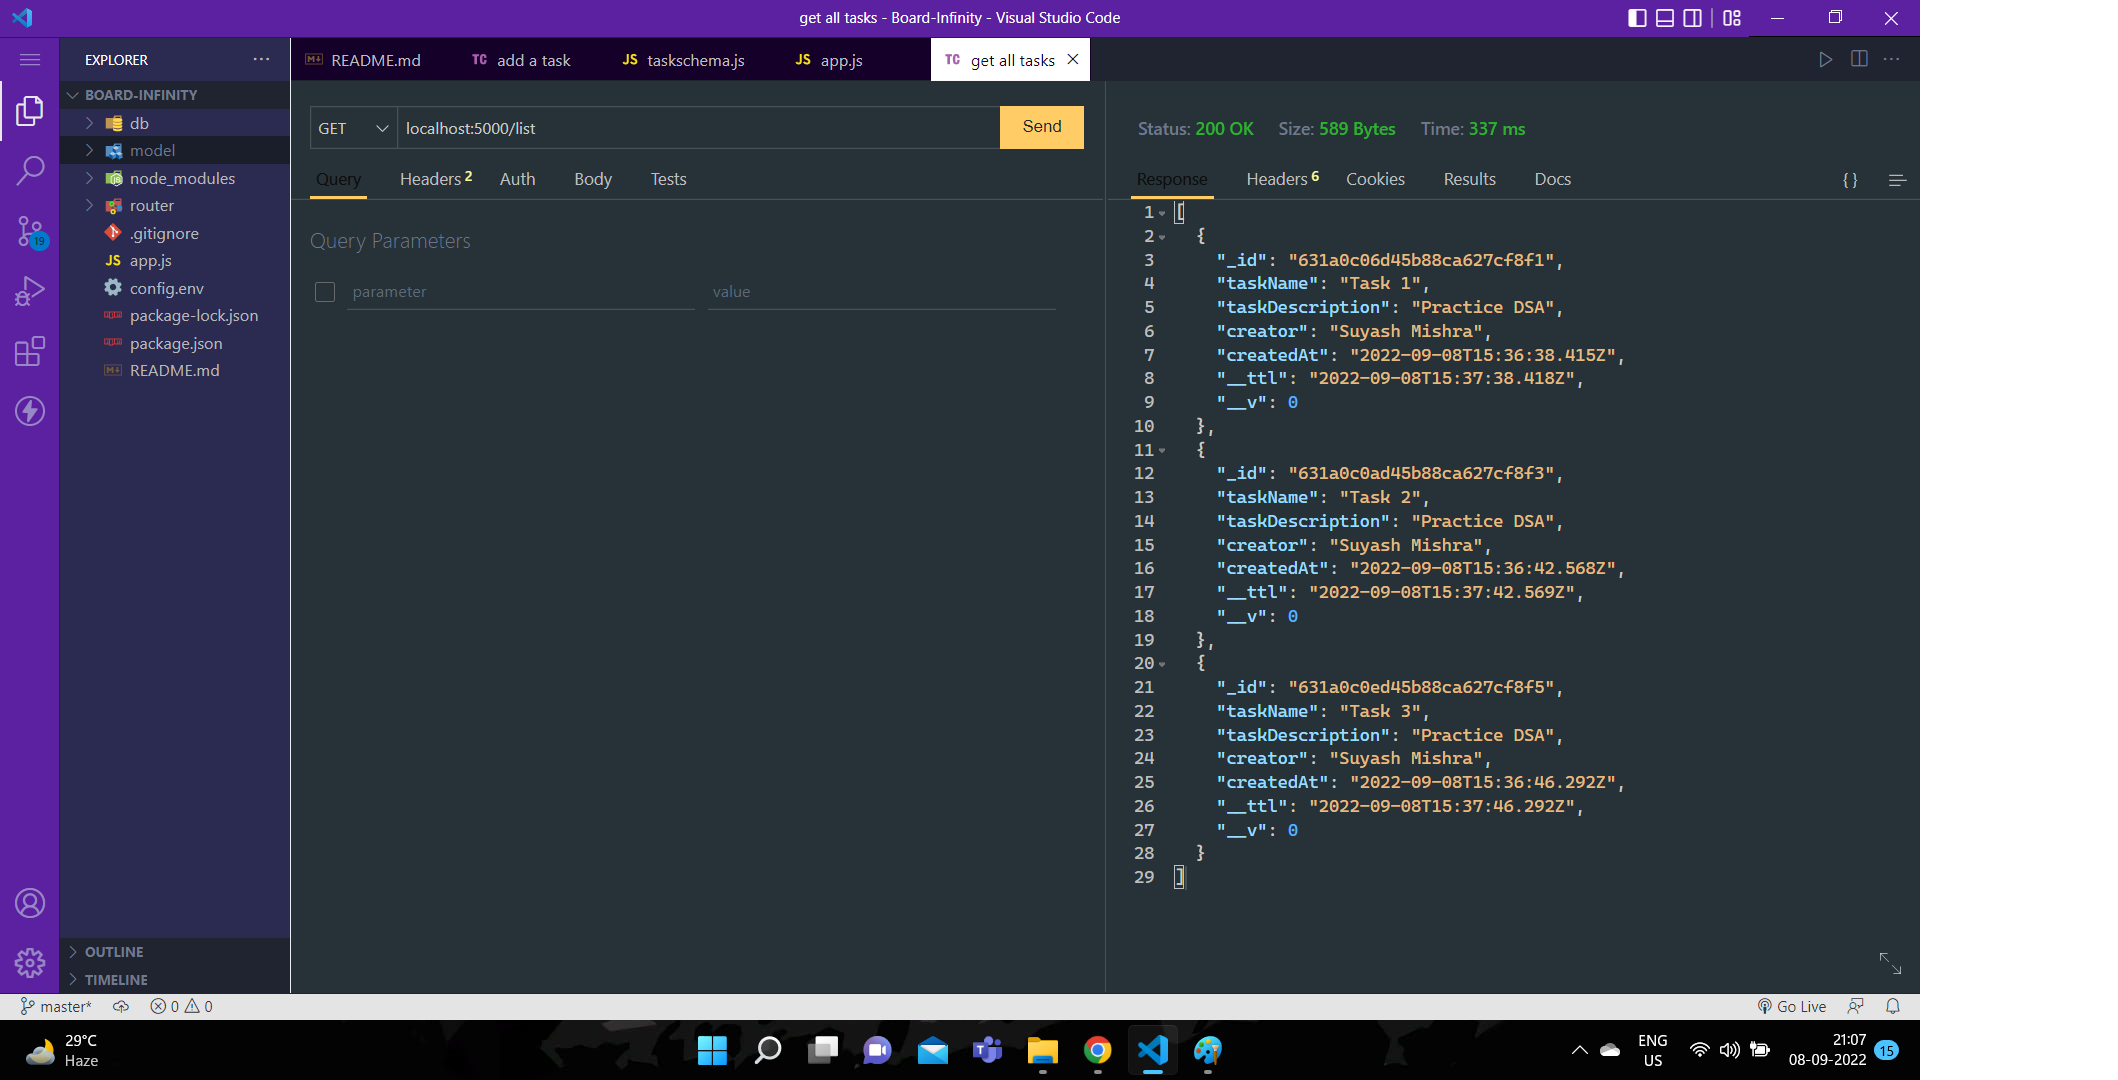Open Thunder Client lightning bolt icon
The width and height of the screenshot is (2118, 1080).
(30, 411)
